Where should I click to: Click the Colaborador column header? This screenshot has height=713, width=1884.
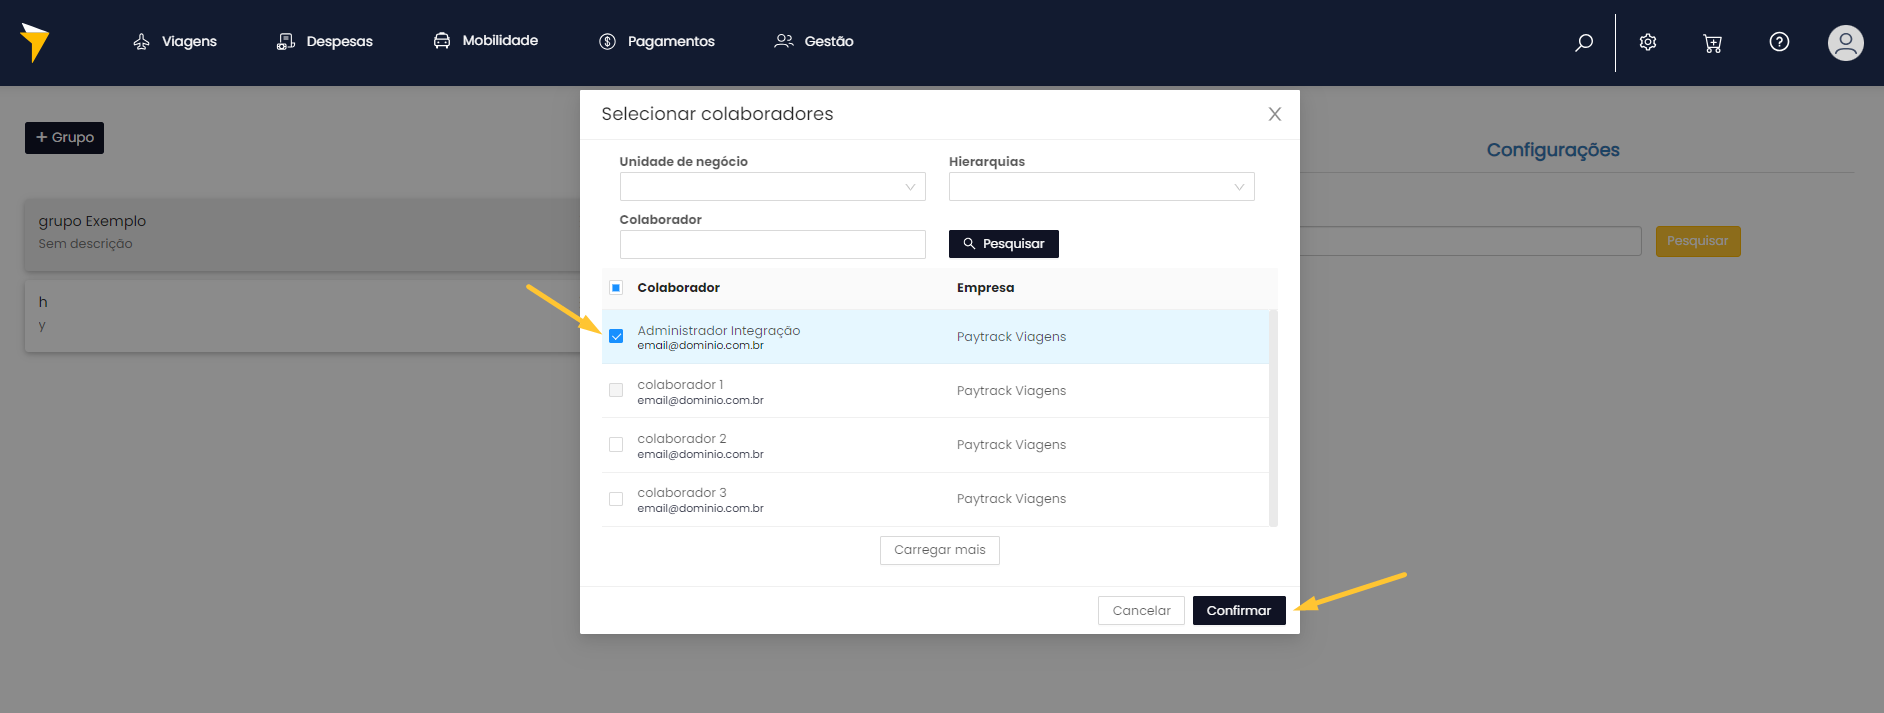[x=679, y=288]
